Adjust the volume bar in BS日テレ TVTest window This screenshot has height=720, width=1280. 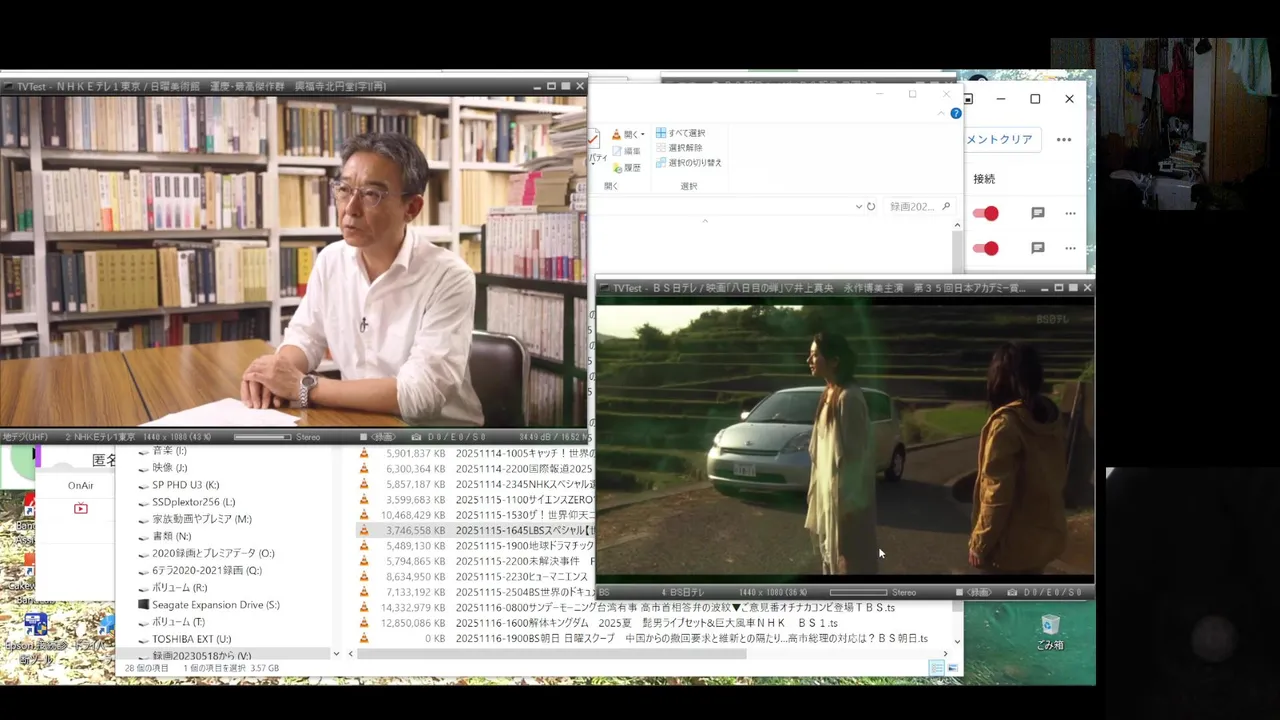(858, 592)
